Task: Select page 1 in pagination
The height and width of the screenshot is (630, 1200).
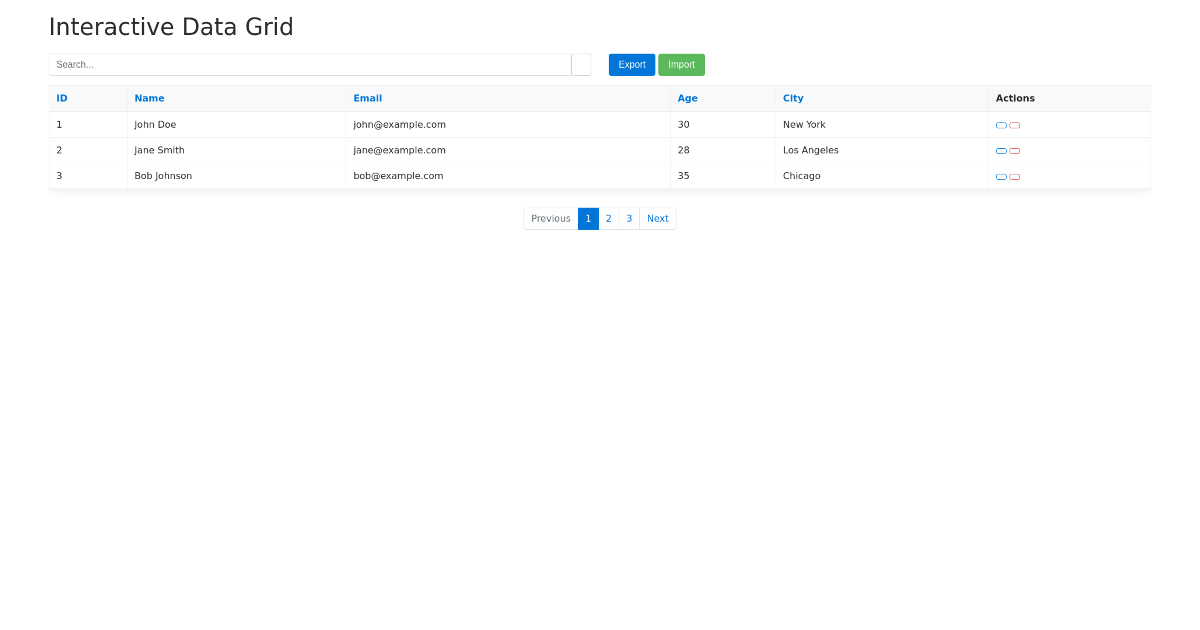Action: (588, 219)
